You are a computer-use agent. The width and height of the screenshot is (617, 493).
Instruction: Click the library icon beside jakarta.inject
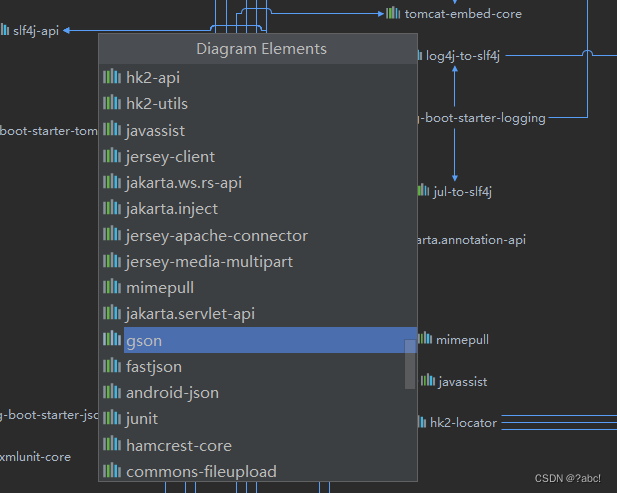[112, 208]
